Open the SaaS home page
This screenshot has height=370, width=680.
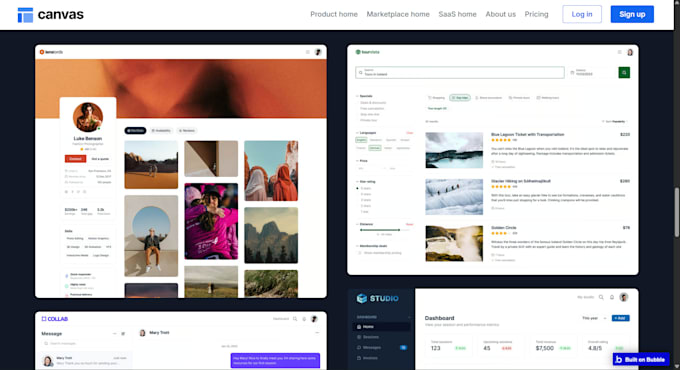click(x=457, y=14)
